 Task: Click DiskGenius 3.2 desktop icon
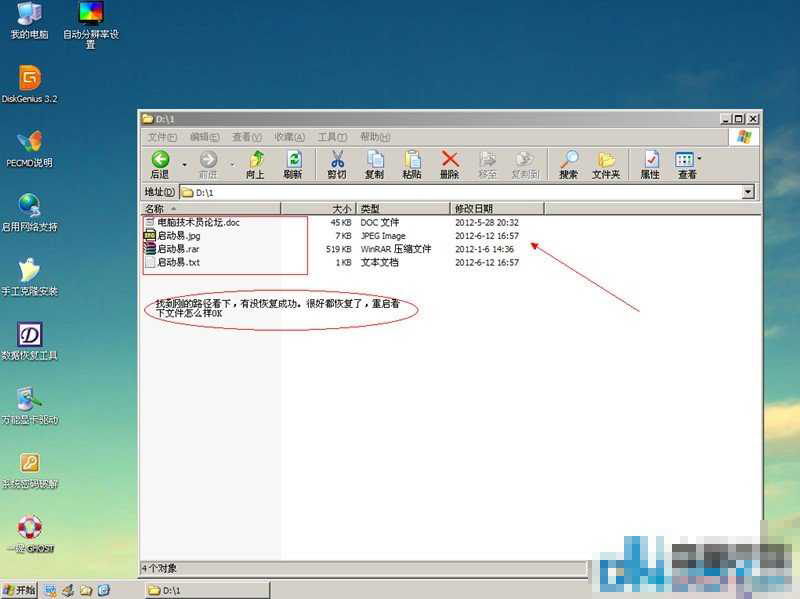tap(30, 84)
